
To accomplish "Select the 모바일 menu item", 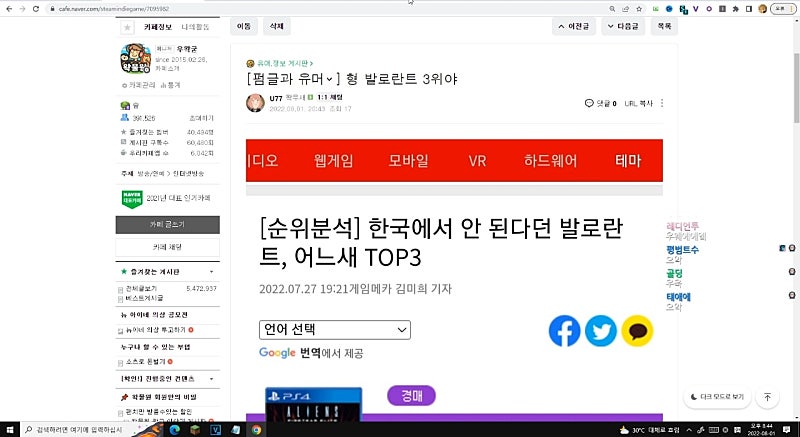I will [x=408, y=161].
